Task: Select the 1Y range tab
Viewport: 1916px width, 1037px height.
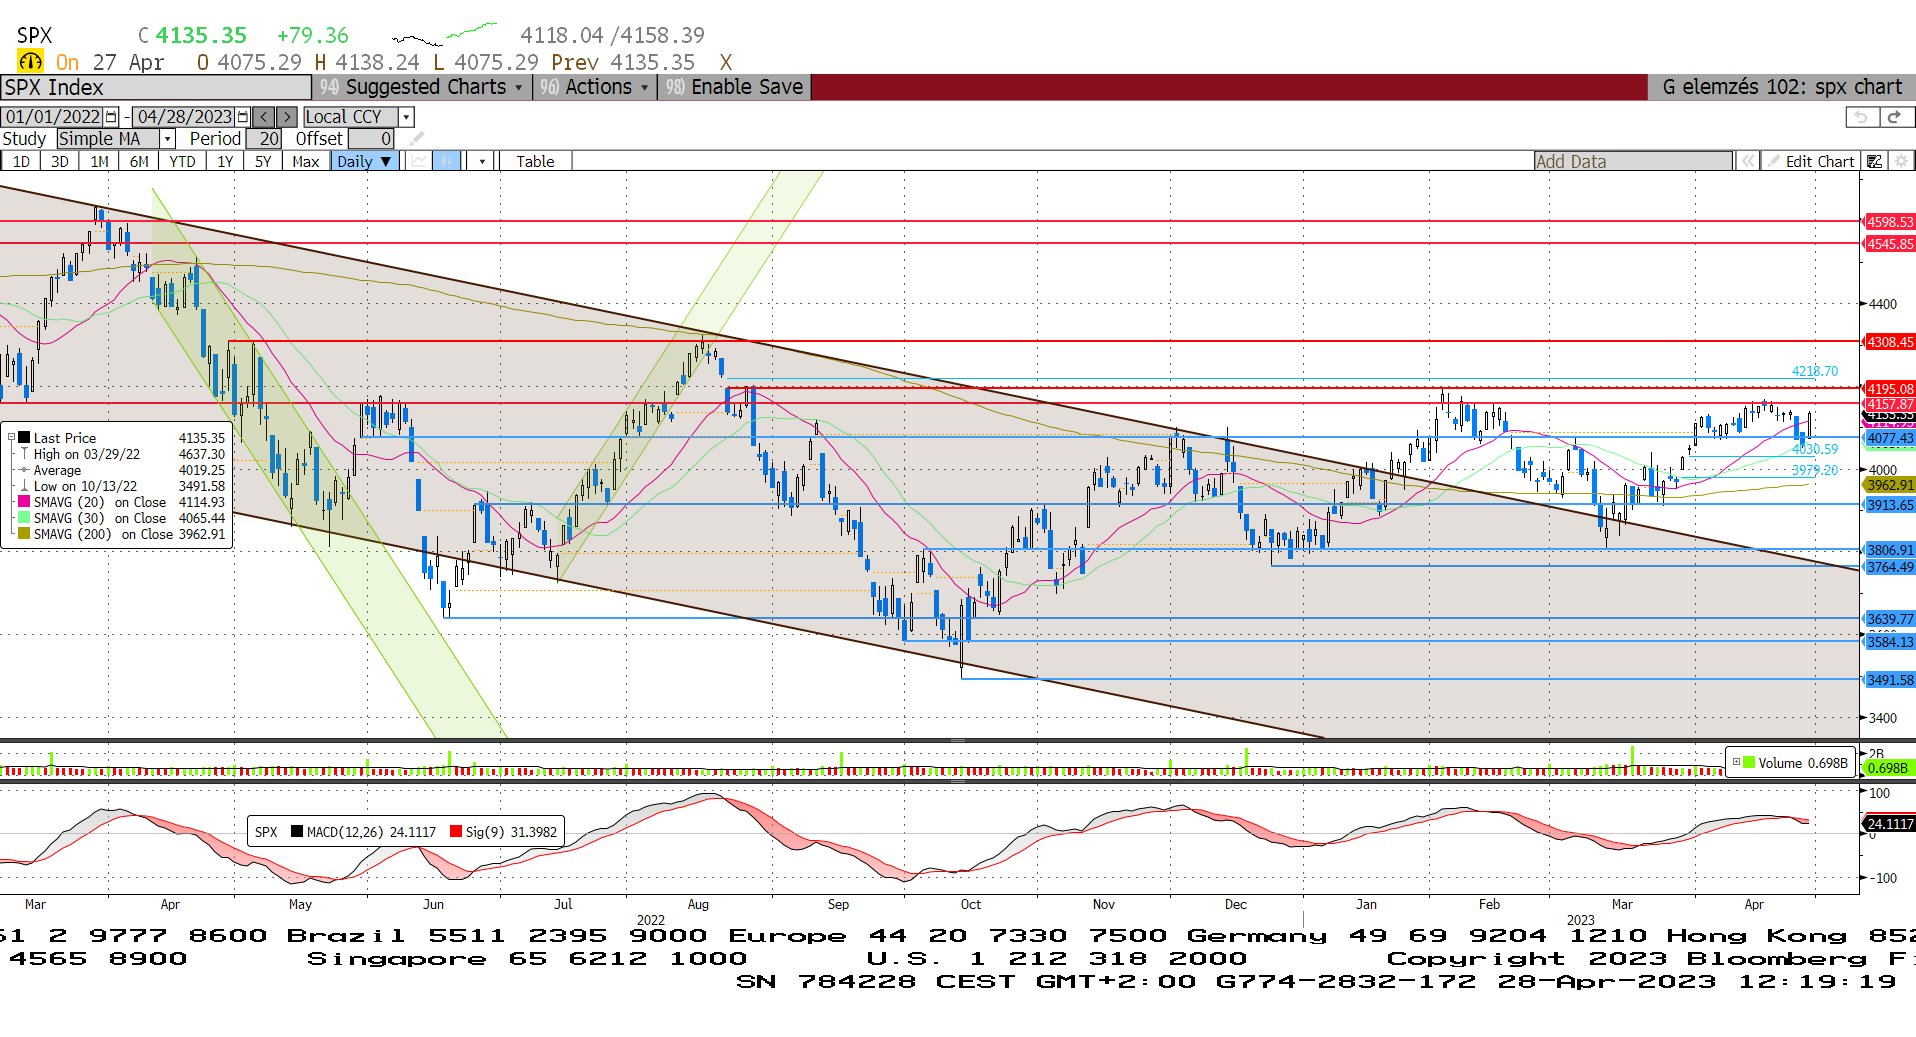Action: pyautogui.click(x=225, y=161)
